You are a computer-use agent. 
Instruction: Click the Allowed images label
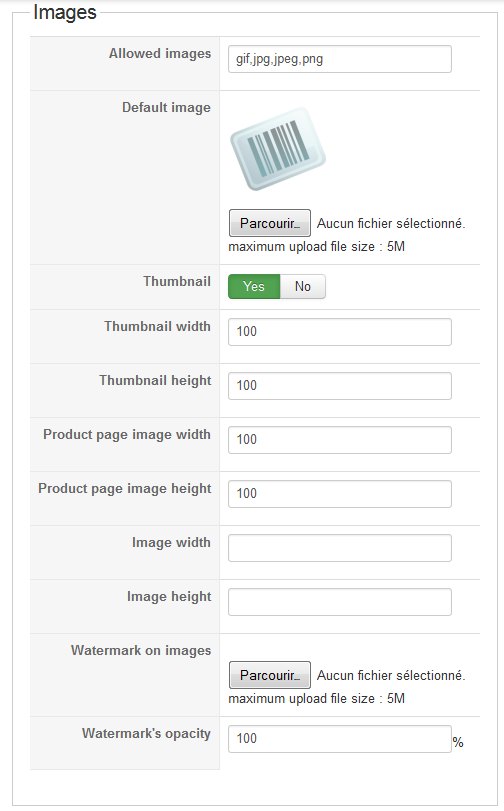pos(160,54)
